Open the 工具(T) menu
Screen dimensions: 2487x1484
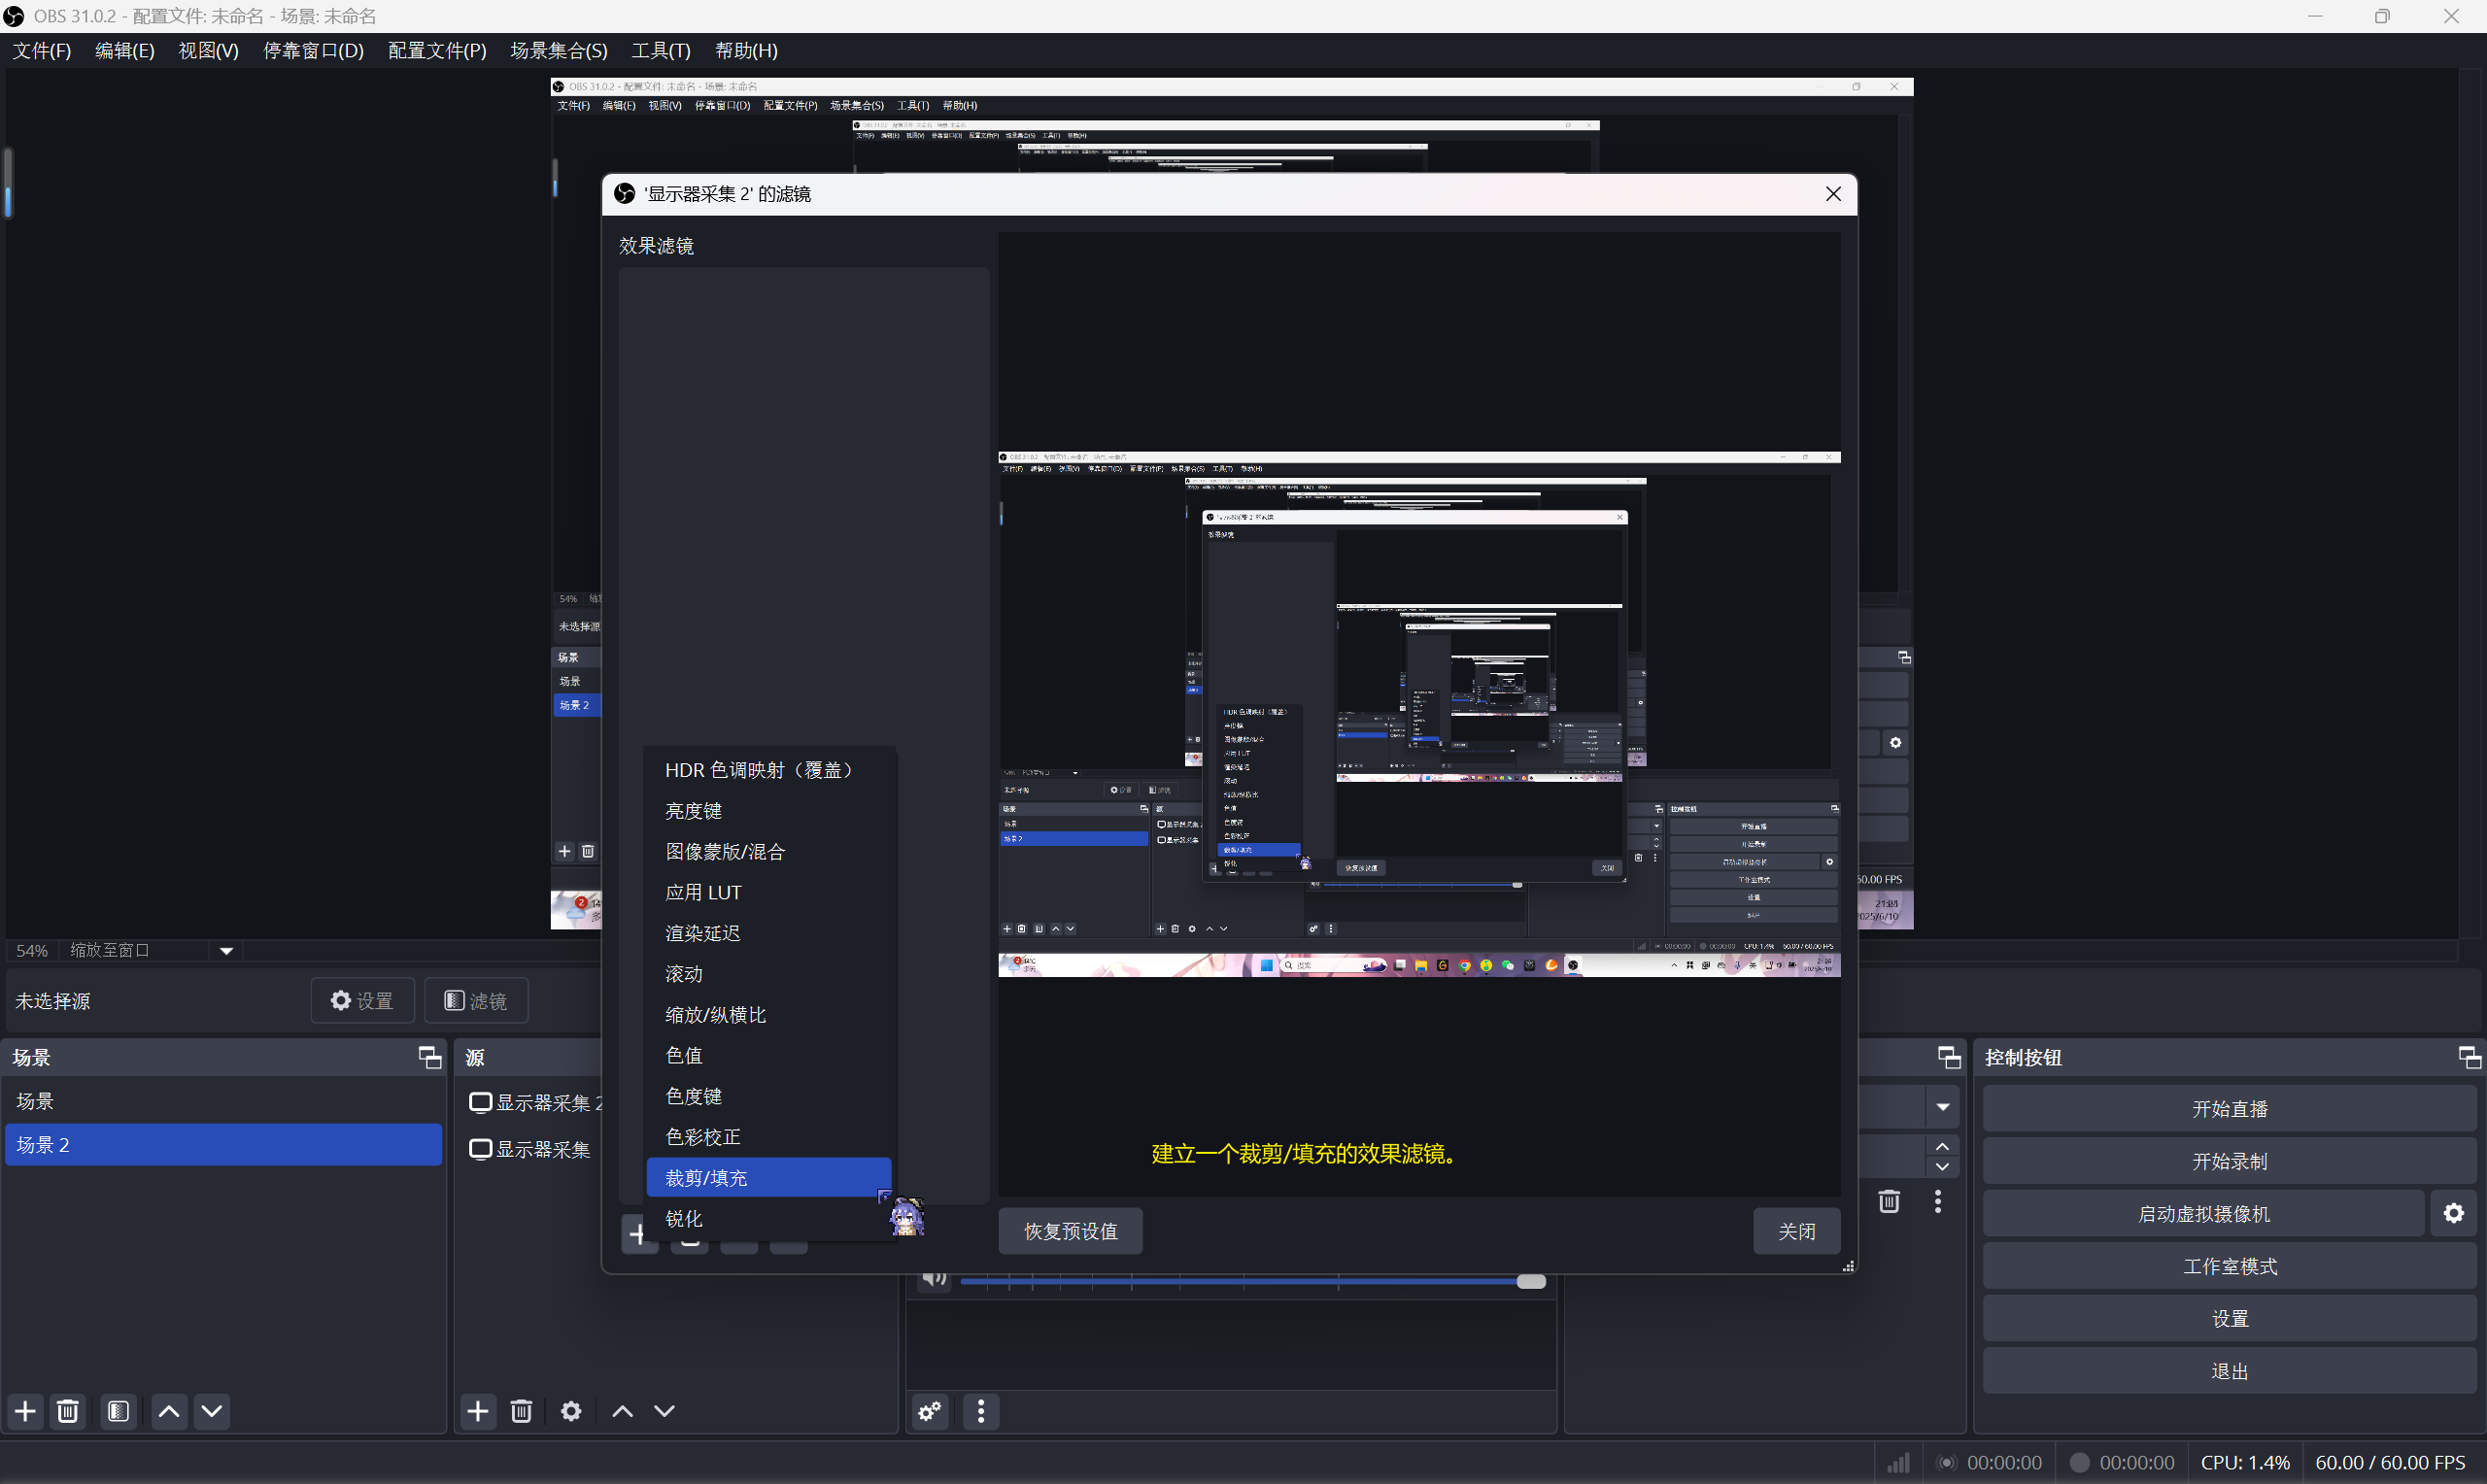[660, 51]
